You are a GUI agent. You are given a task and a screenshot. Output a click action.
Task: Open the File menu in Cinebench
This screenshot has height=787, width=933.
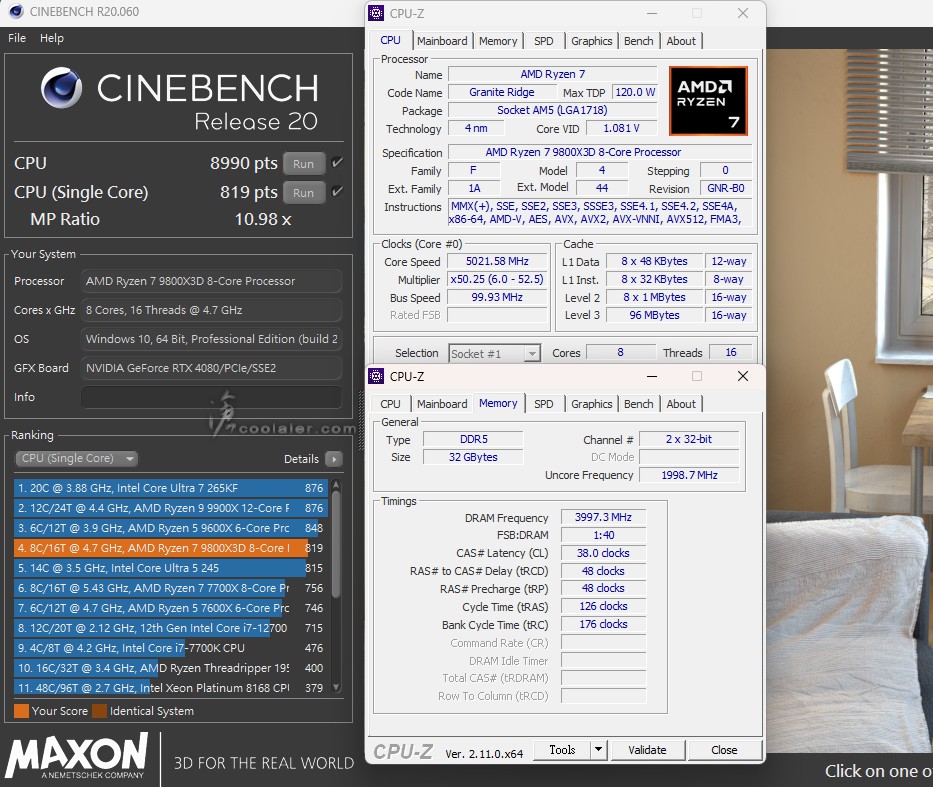click(x=17, y=38)
